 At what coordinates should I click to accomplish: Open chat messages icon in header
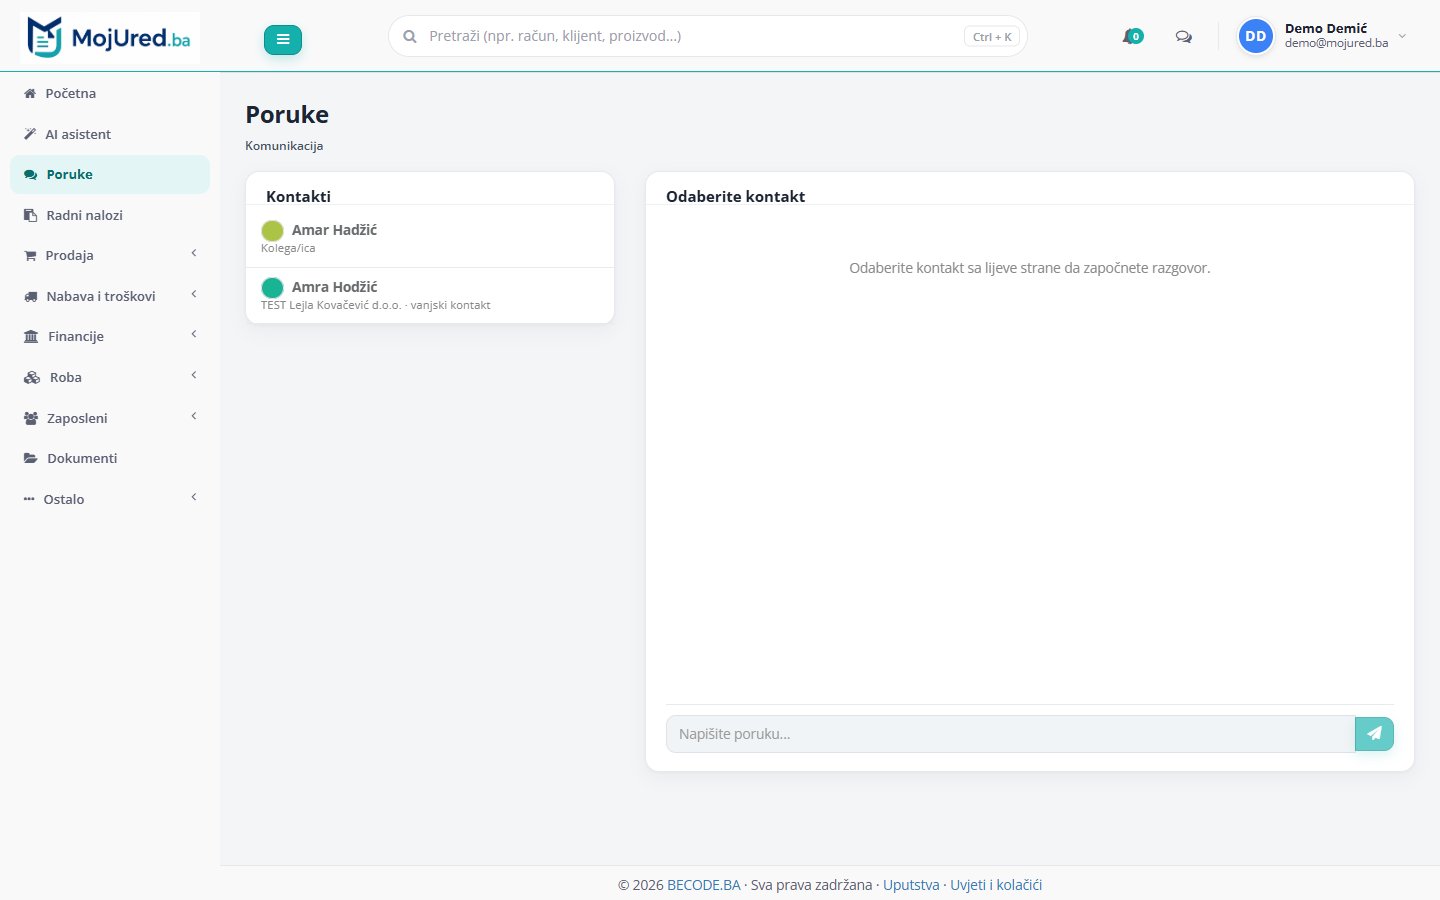1184,37
